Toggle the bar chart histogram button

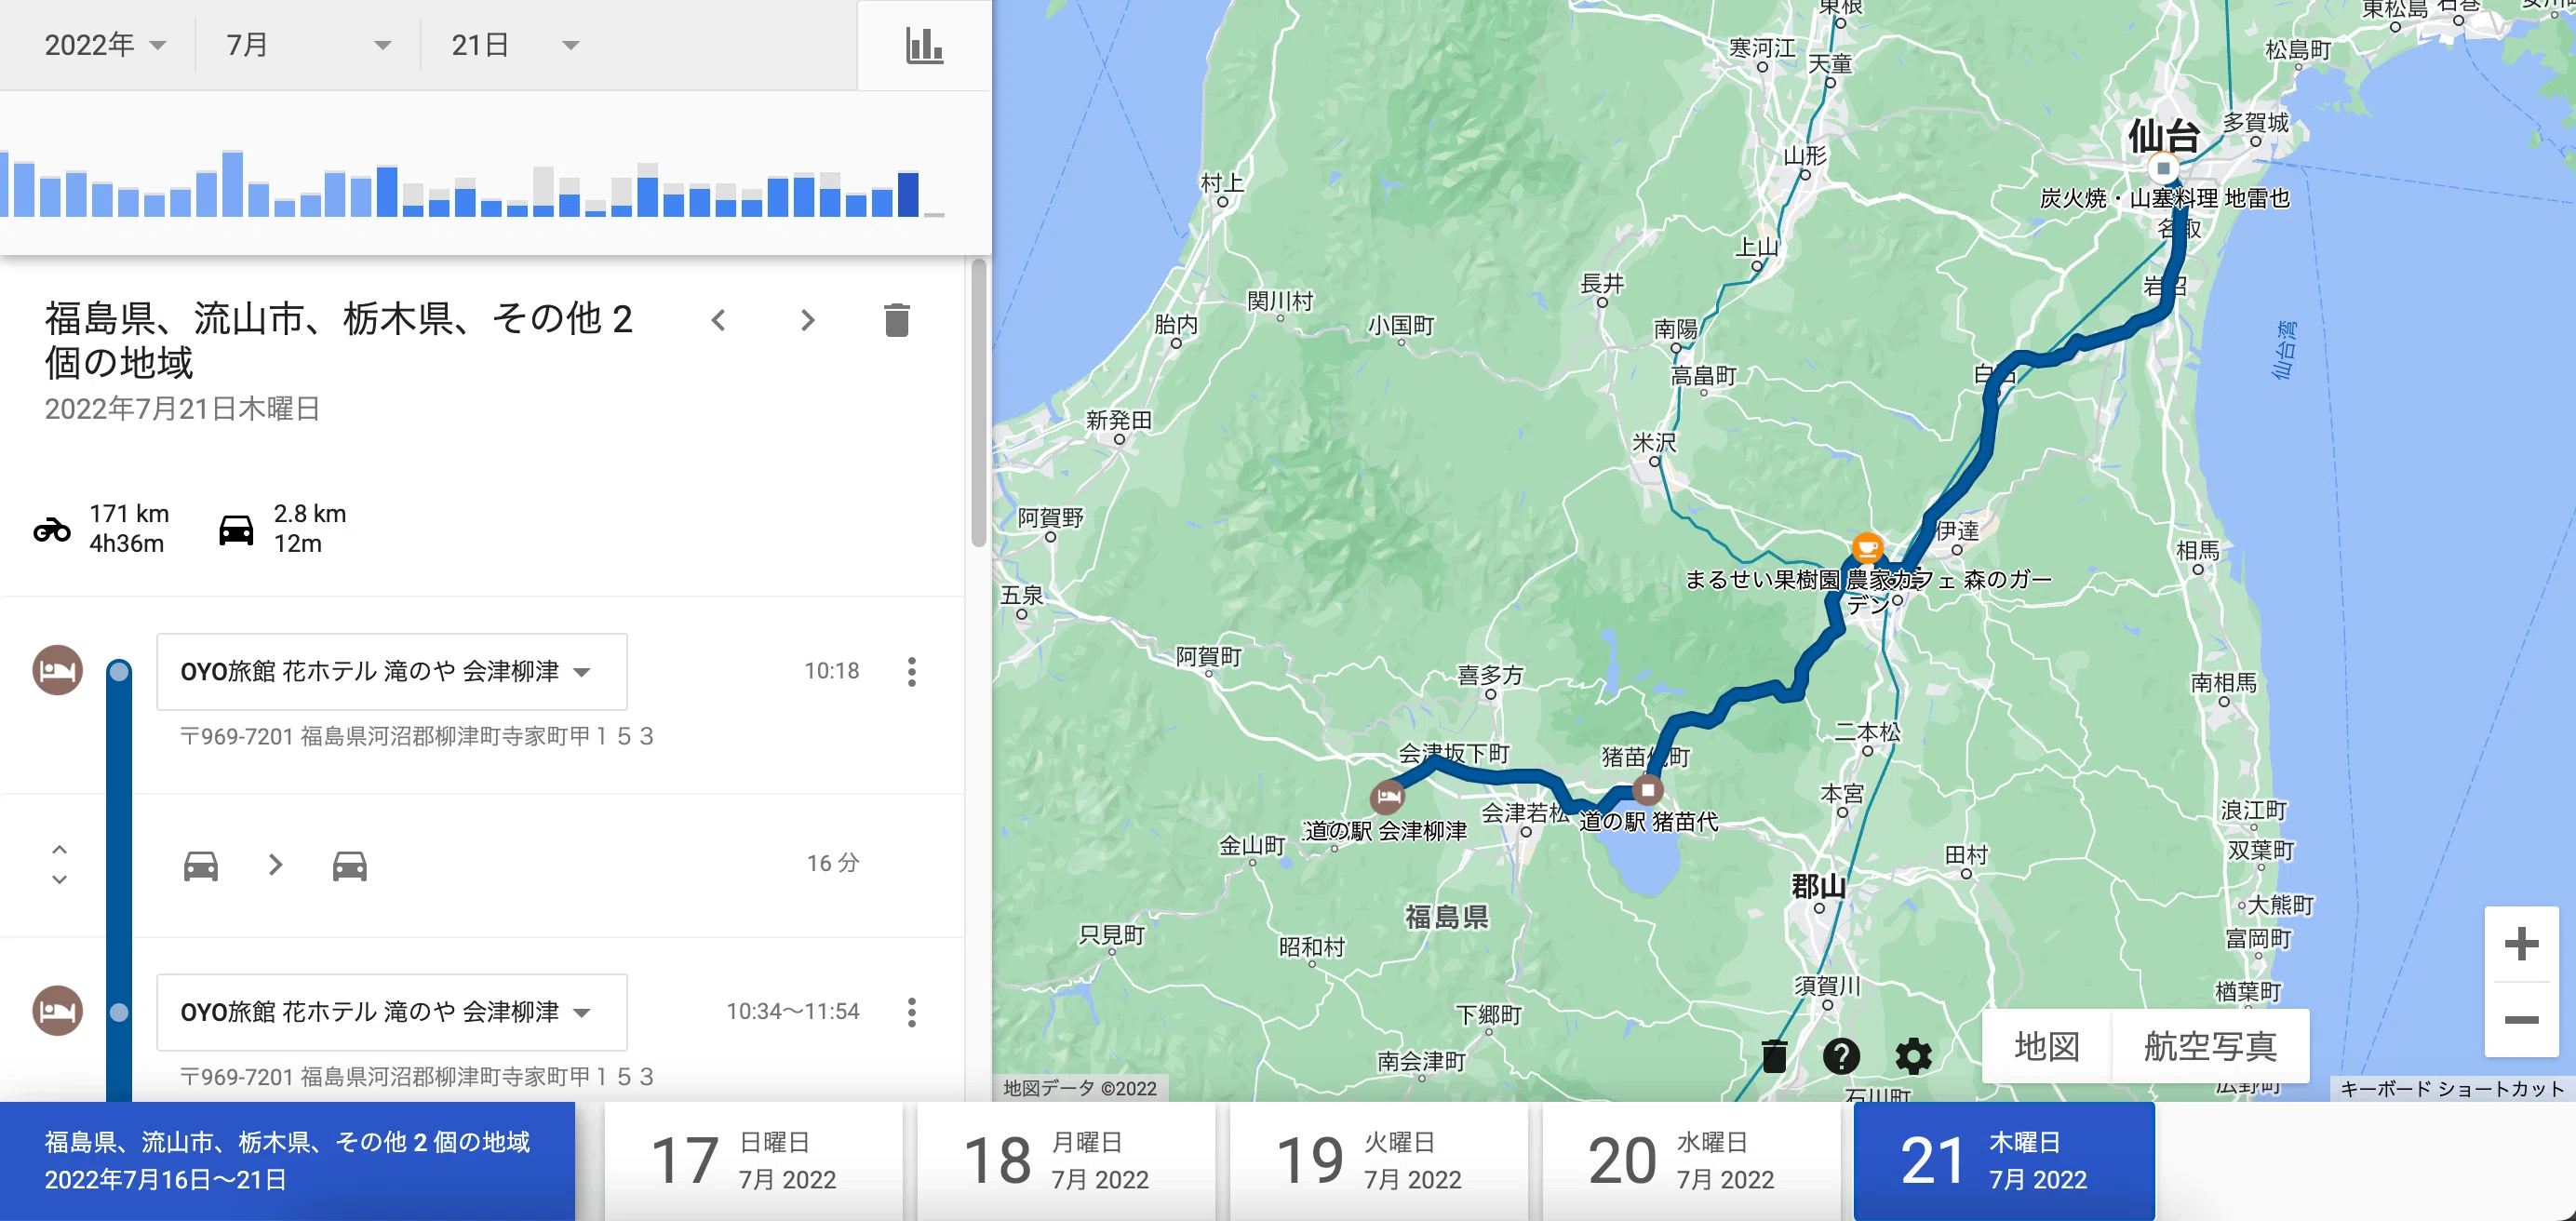tap(924, 45)
